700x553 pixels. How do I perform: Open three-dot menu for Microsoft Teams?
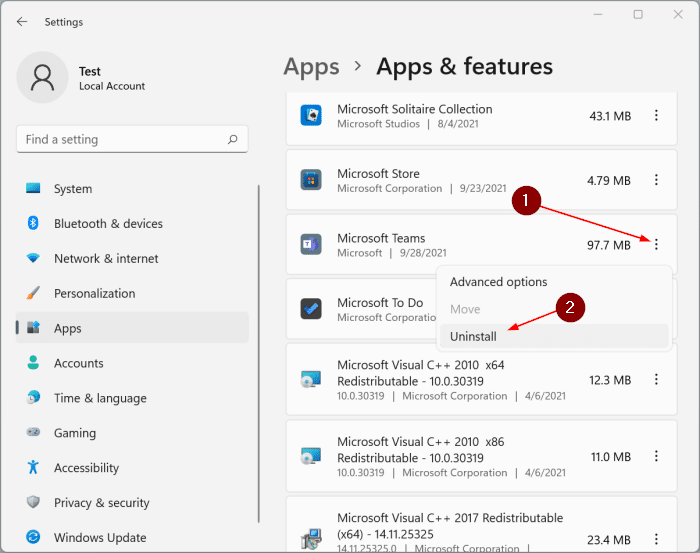[656, 244]
